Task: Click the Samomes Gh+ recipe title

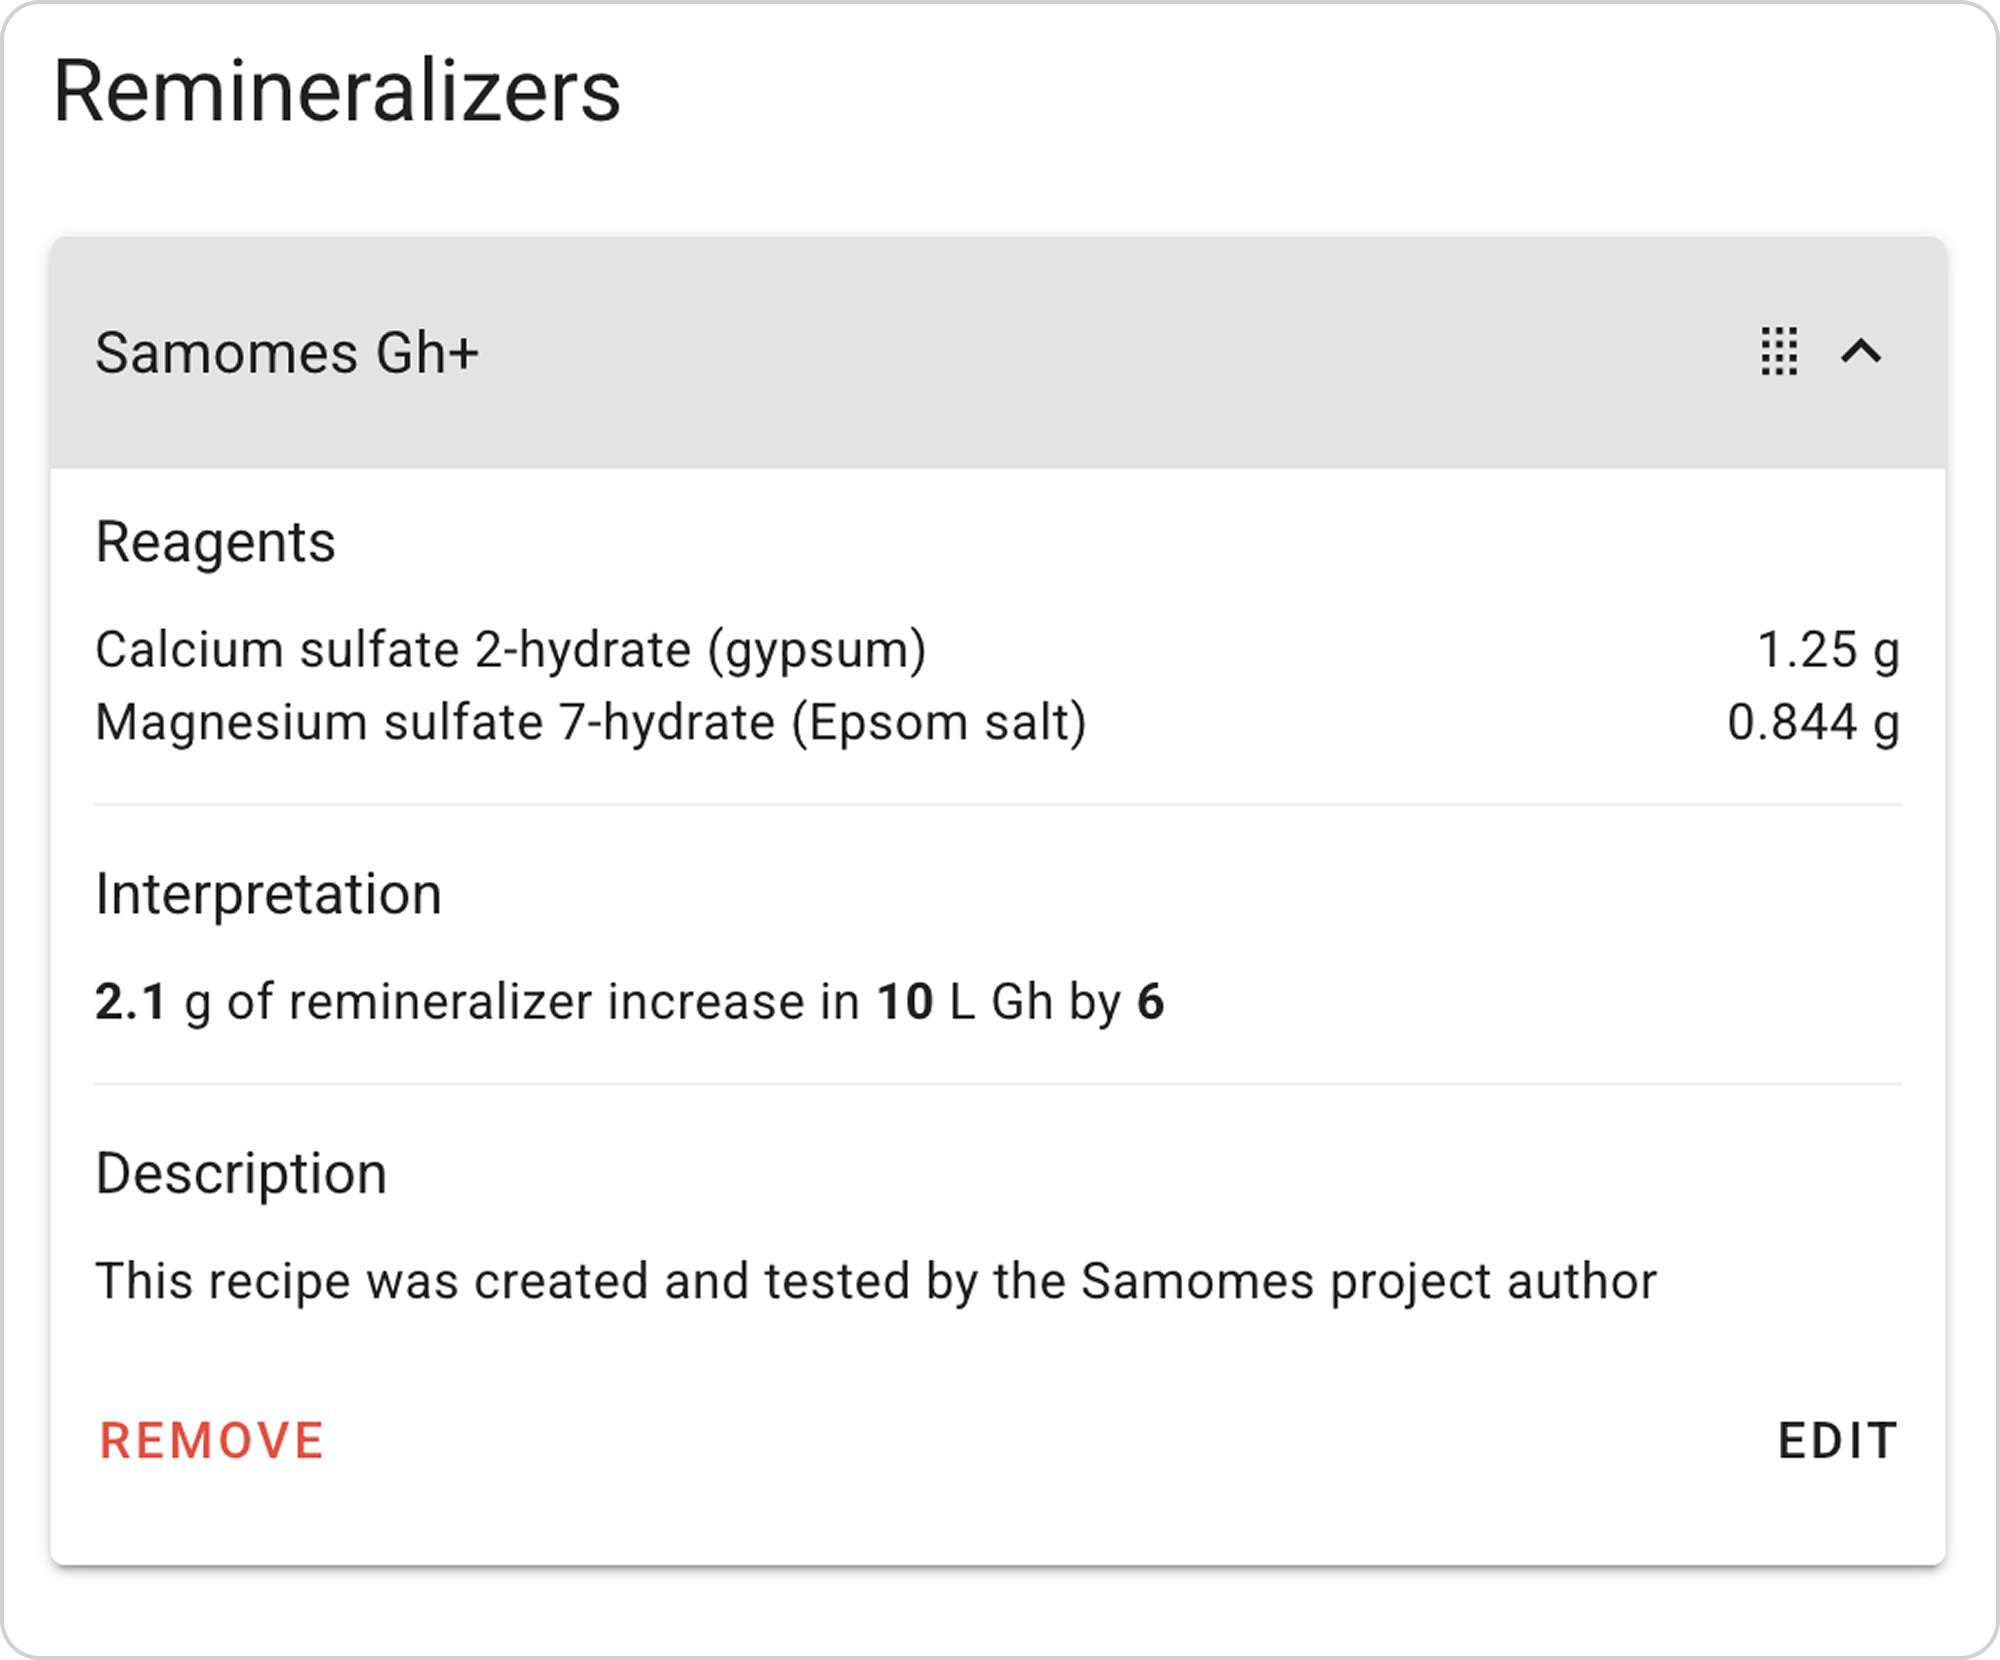Action: 287,353
